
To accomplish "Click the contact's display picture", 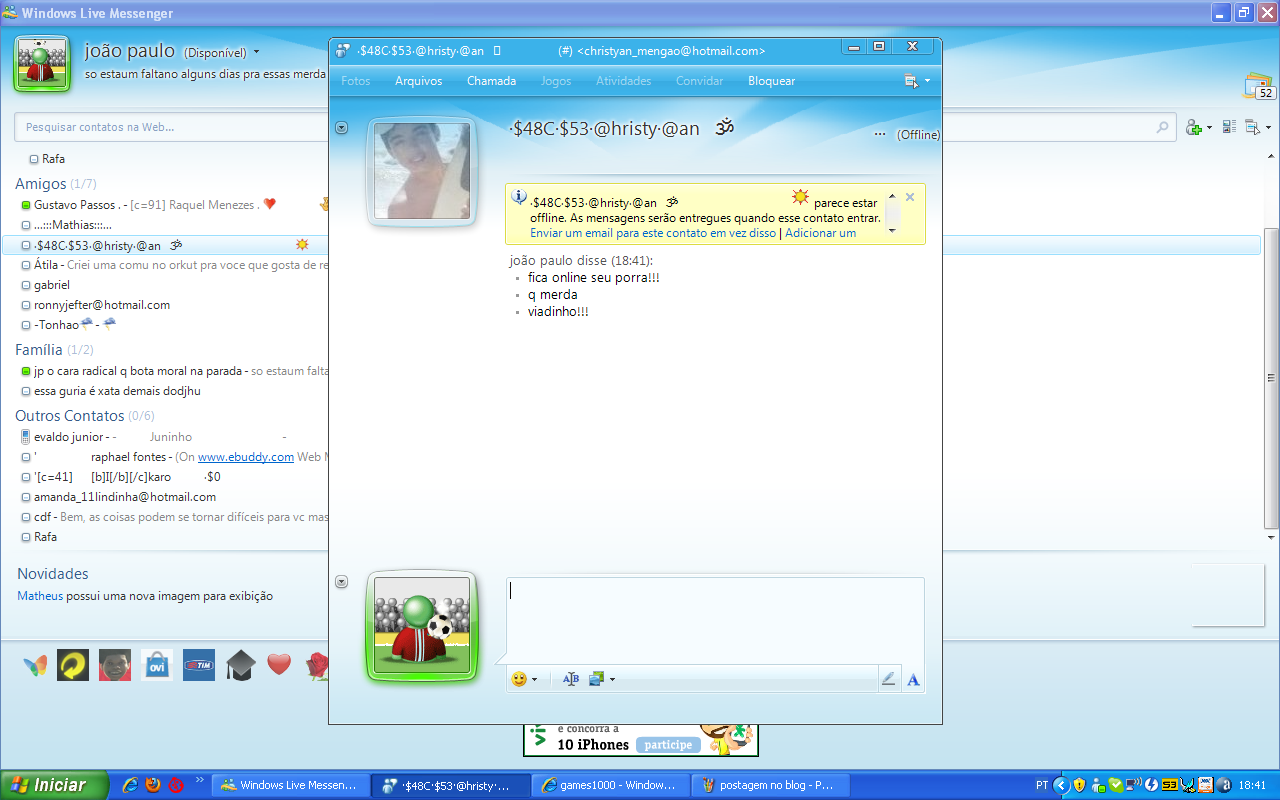I will pos(422,171).
